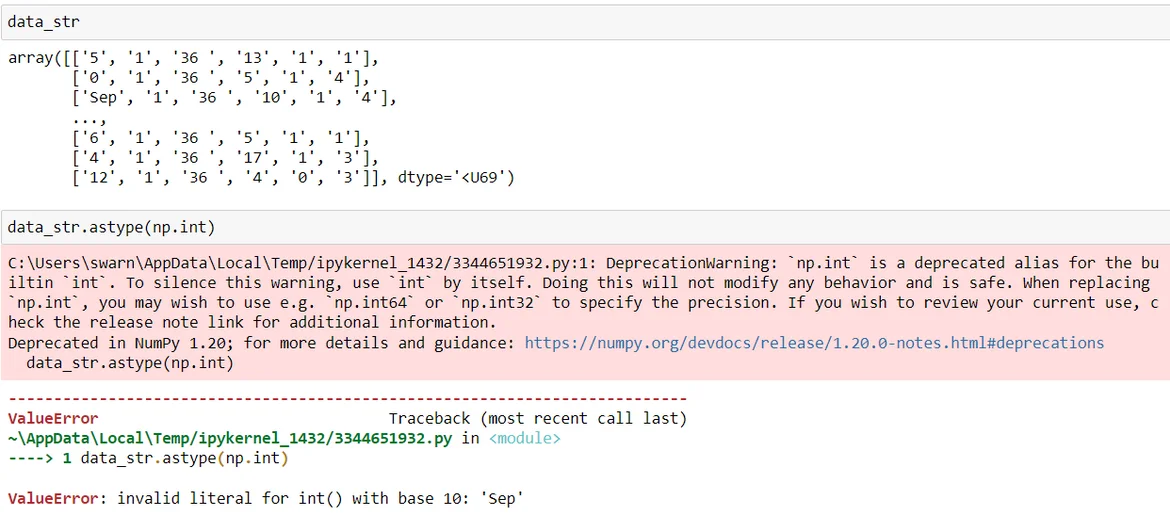The width and height of the screenshot is (1170, 528).
Task: Click 'Traceback (most recent call last)' text
Action: (537, 418)
